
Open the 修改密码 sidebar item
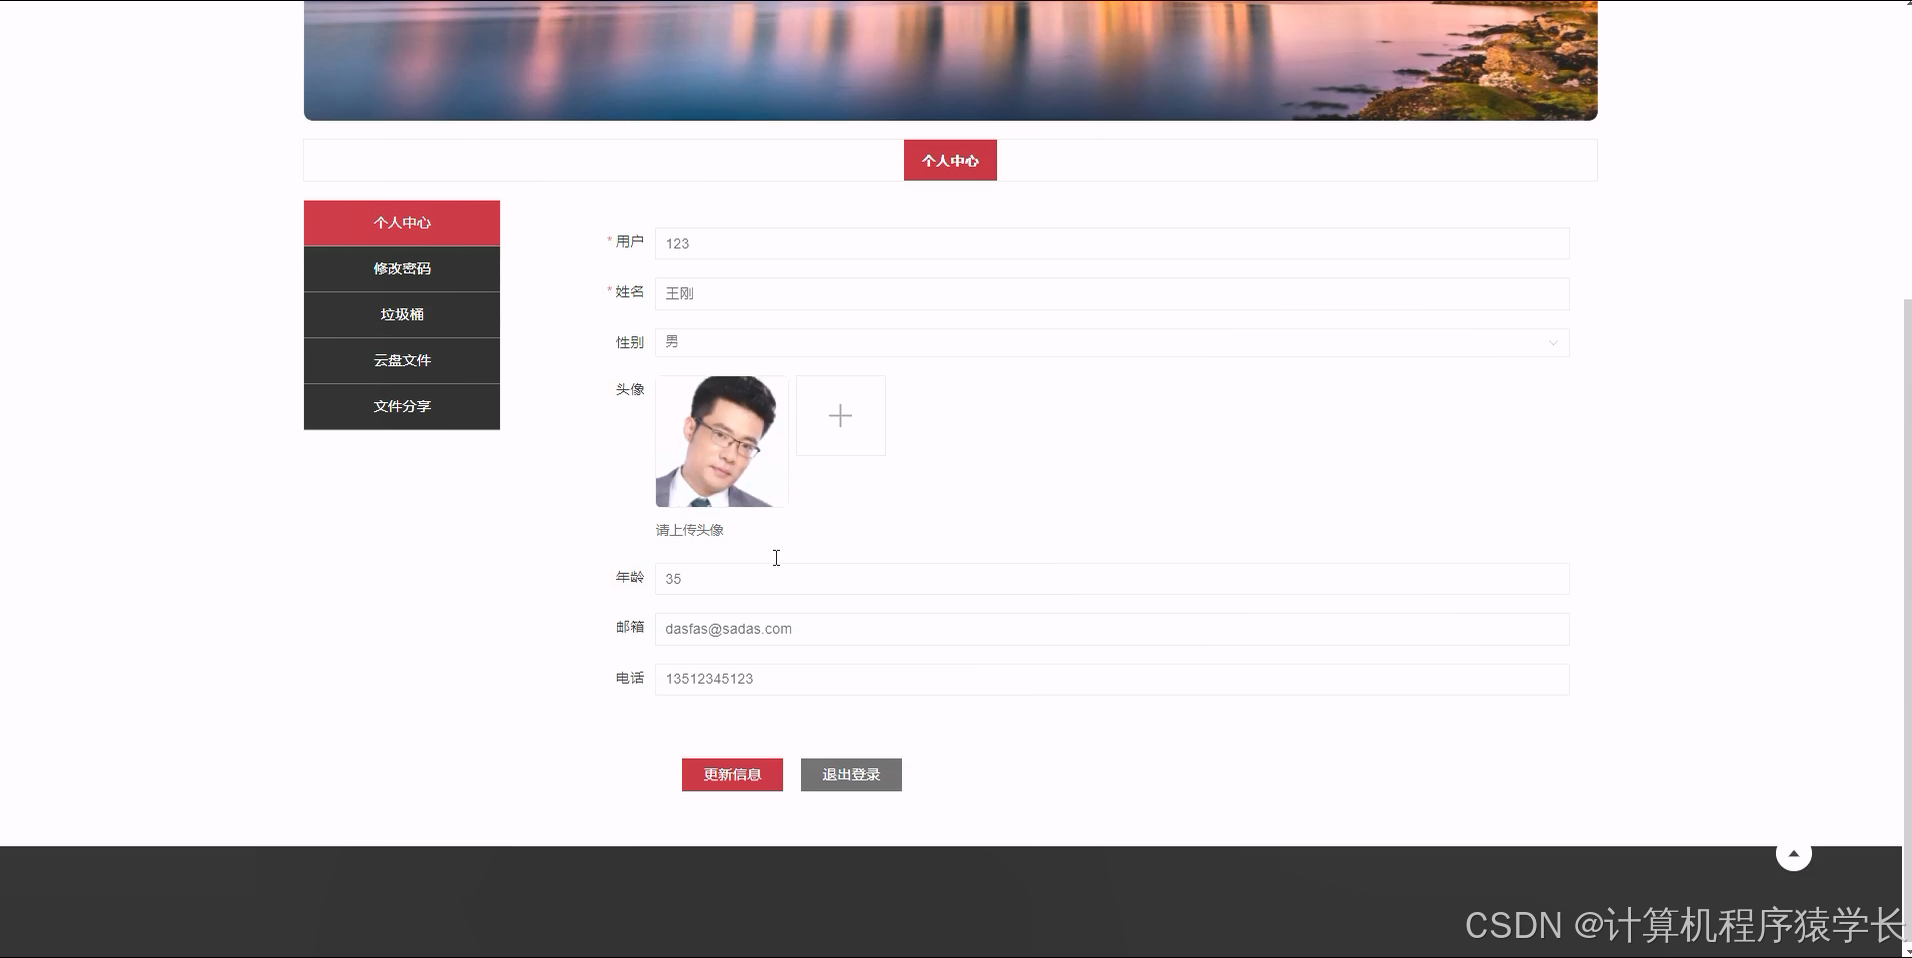tap(401, 268)
